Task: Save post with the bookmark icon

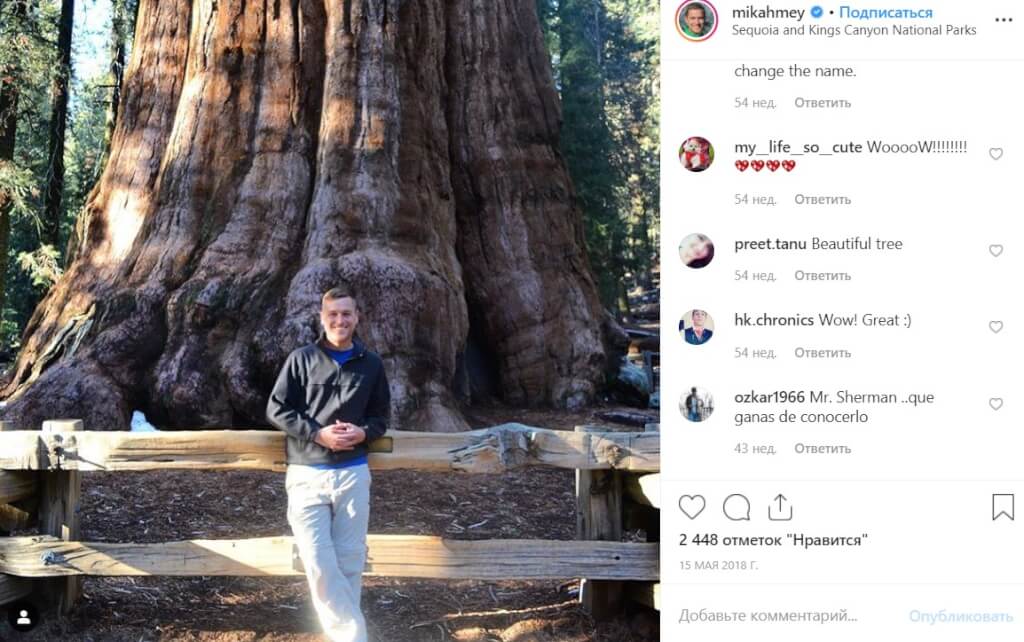Action: click(x=1002, y=507)
